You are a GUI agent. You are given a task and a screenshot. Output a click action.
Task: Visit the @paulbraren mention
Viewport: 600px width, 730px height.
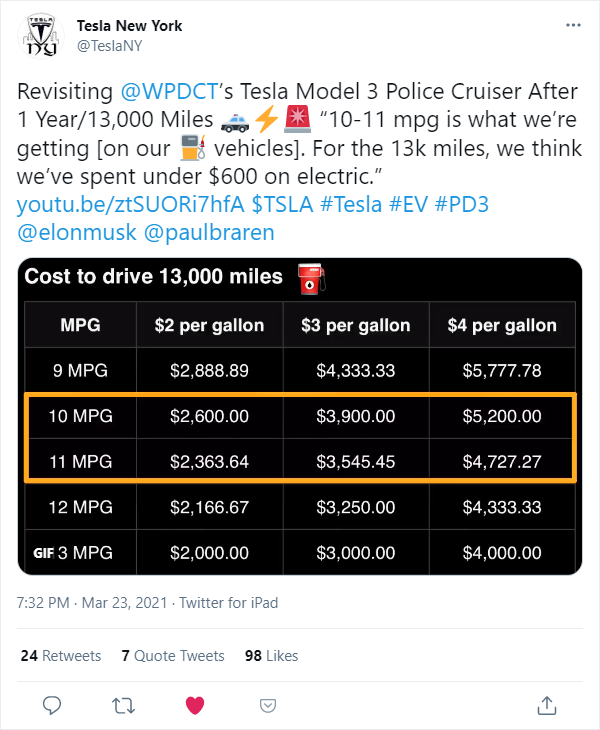click(209, 232)
